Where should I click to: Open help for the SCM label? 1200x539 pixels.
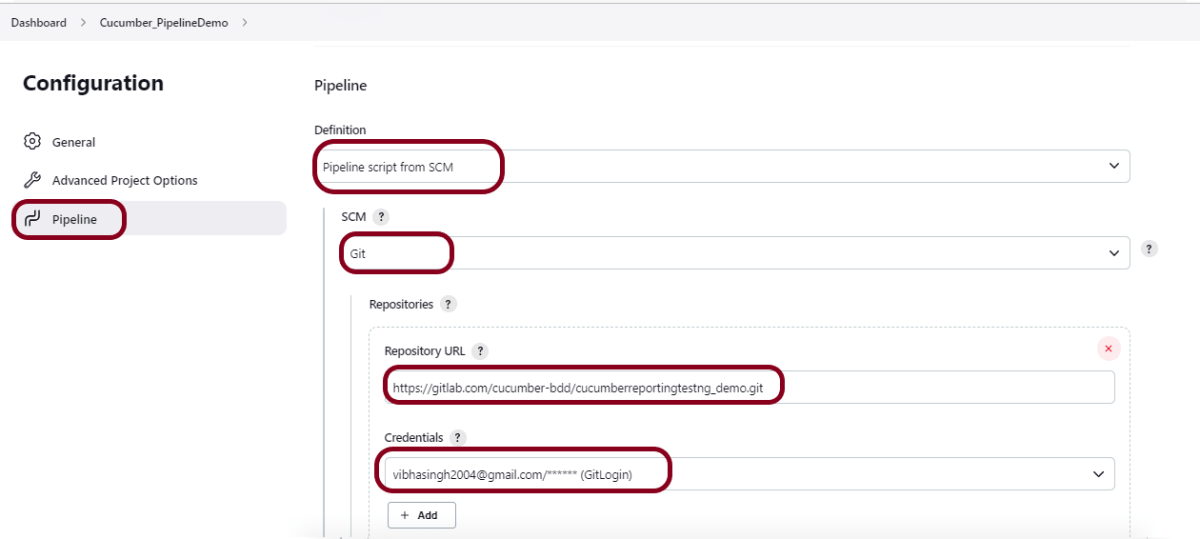point(381,216)
